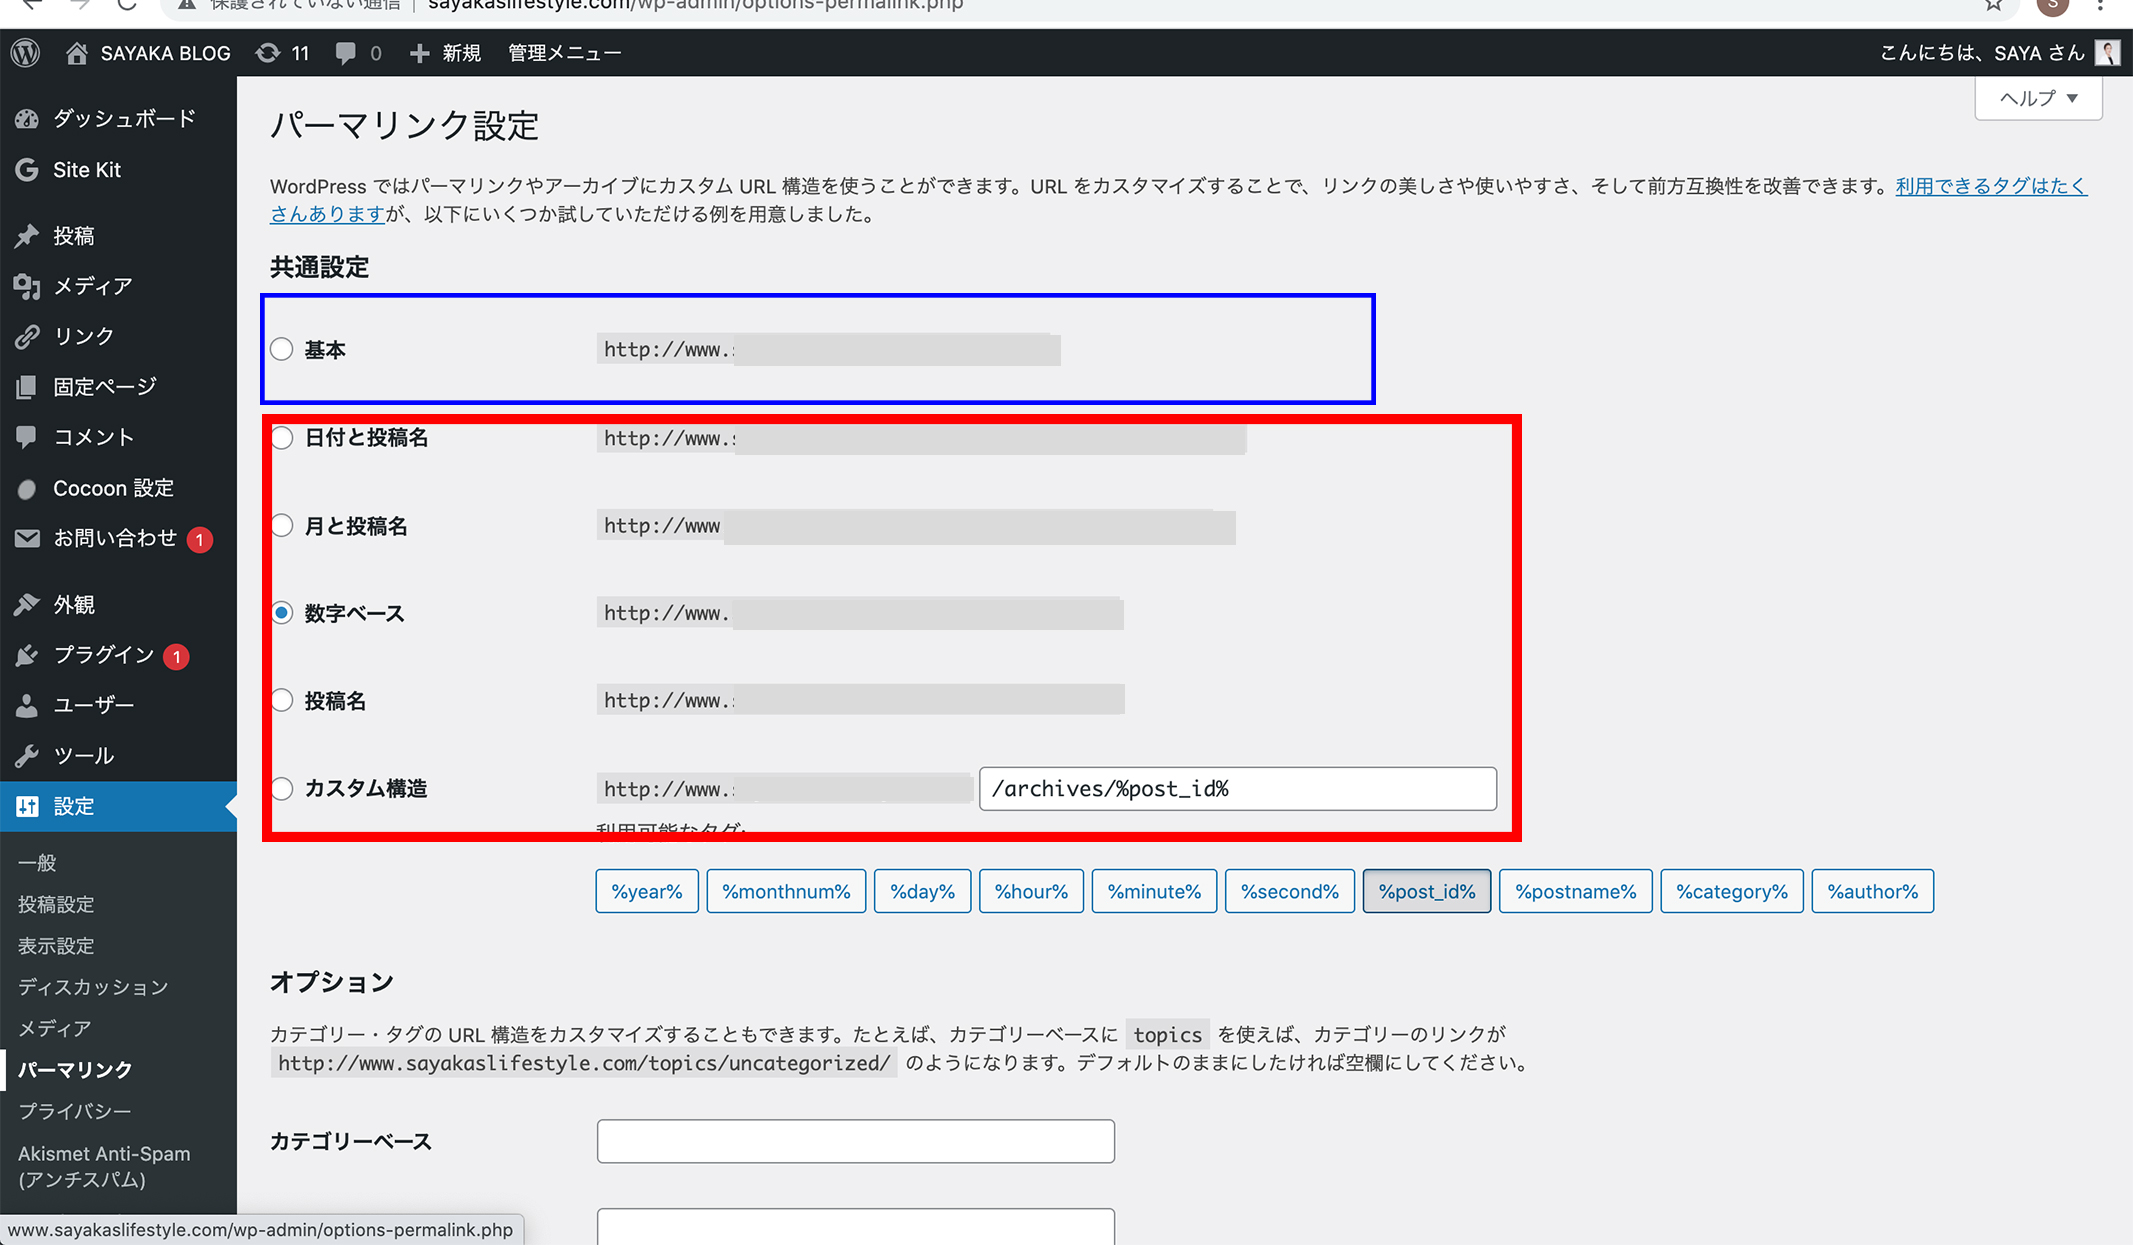Insert the %monthnum% tag
Image resolution: width=2133 pixels, height=1245 pixels.
786,891
